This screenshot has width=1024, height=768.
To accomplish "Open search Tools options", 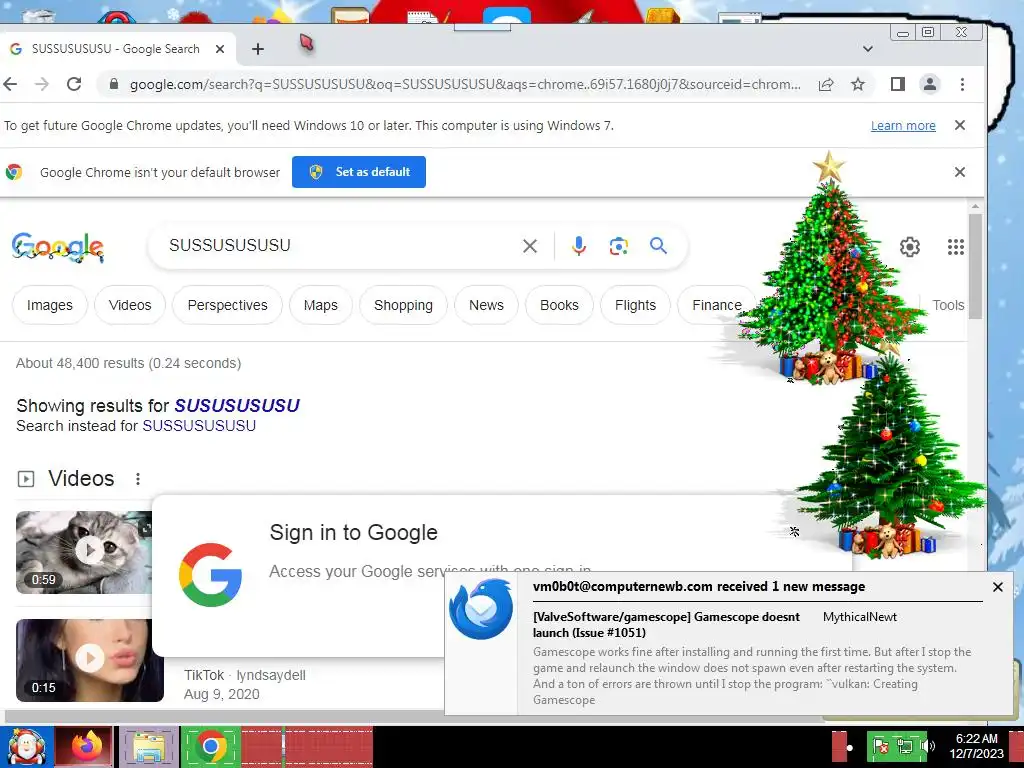I will click(948, 305).
